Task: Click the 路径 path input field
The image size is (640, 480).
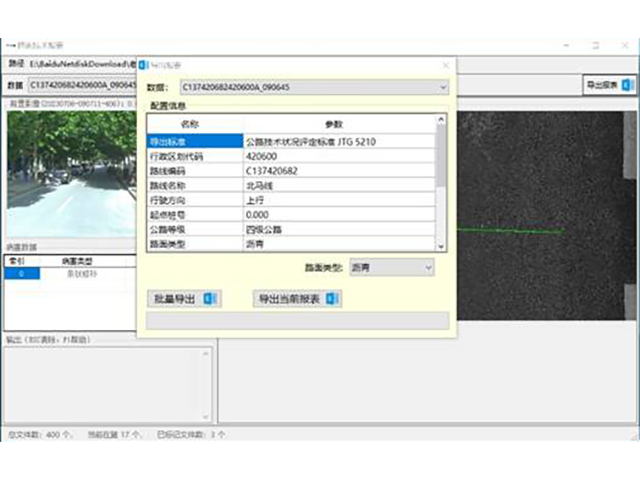Action: coord(80,63)
